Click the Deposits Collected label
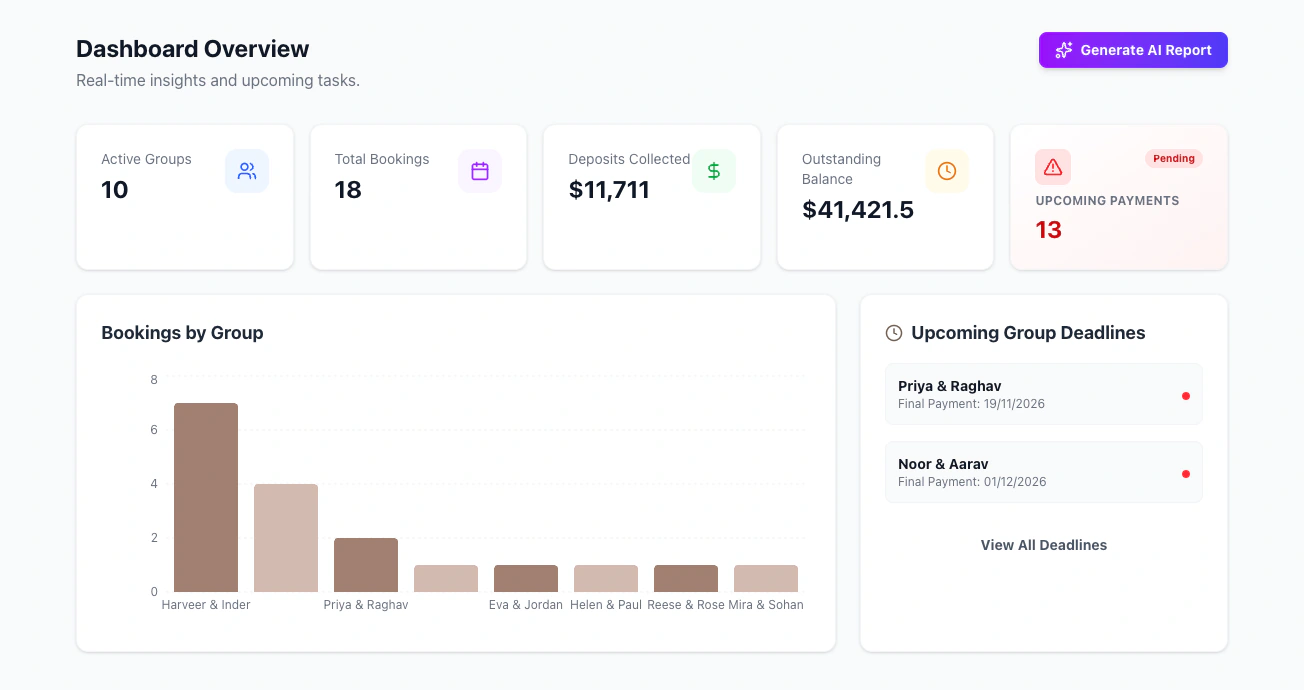 tap(629, 159)
